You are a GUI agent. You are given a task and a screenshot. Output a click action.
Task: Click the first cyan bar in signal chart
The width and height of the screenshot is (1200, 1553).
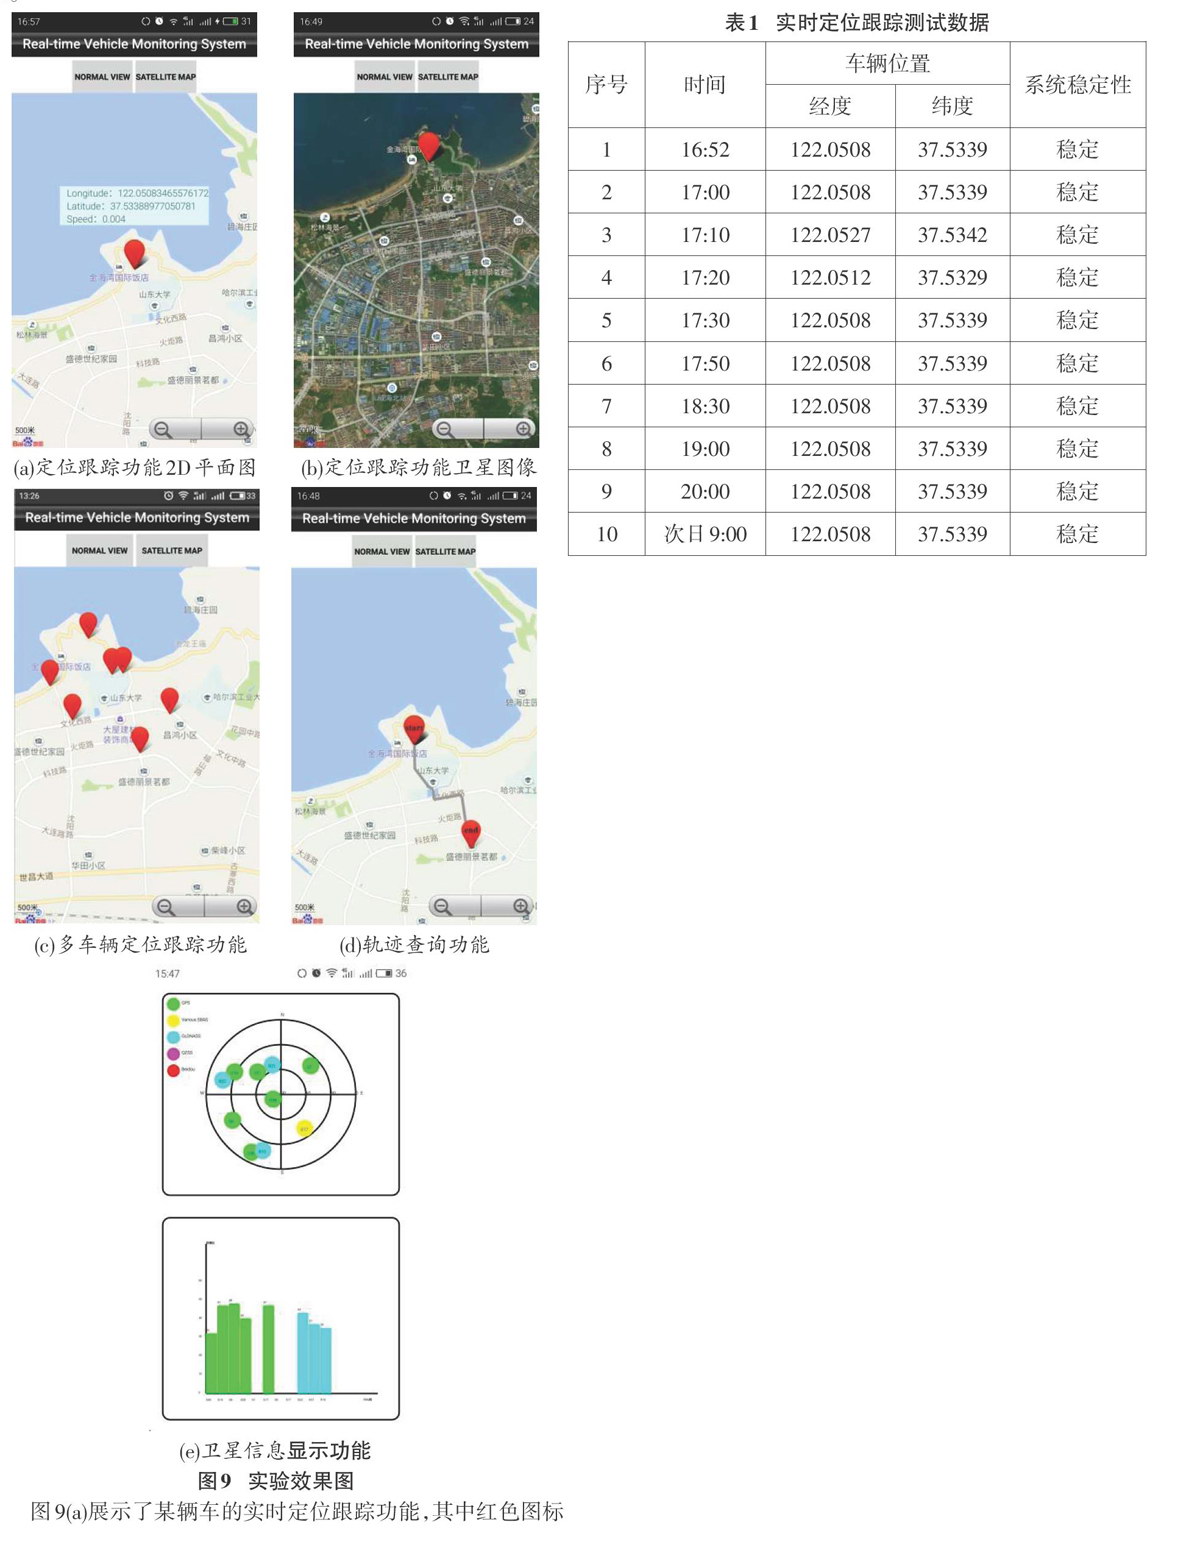coord(303,1353)
